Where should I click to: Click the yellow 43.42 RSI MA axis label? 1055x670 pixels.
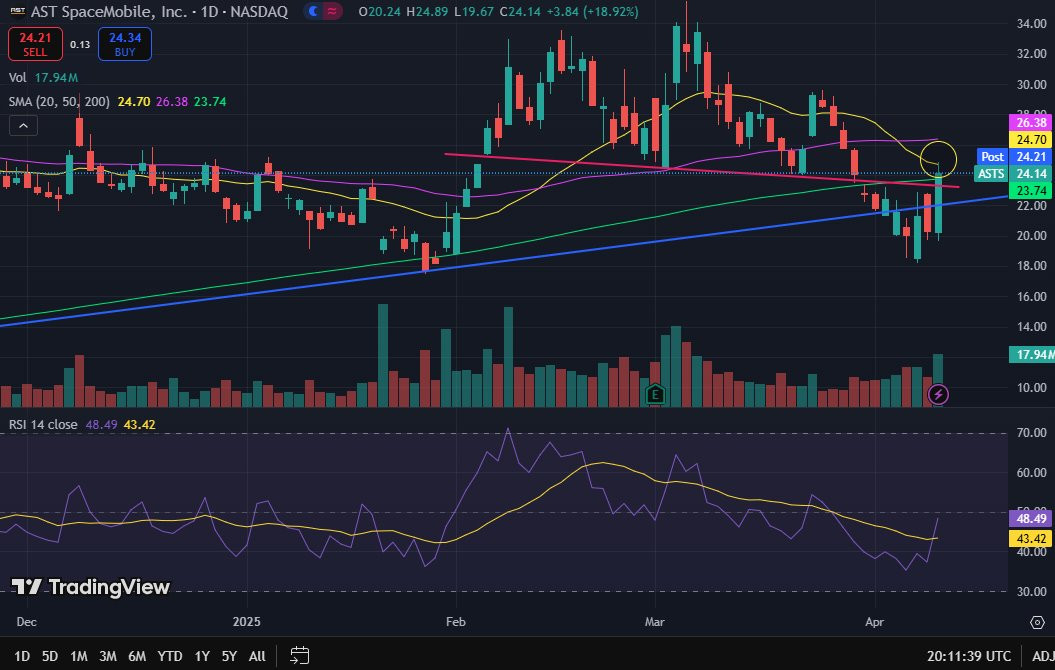[1031, 538]
